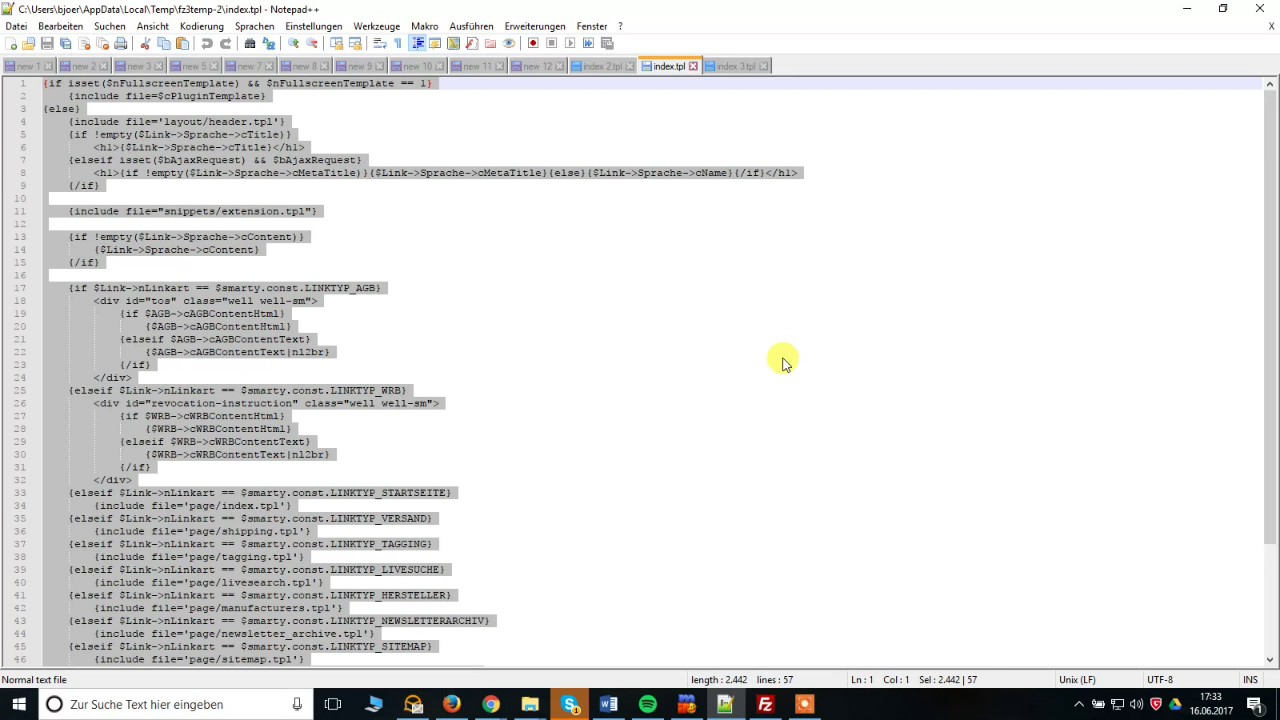Click the vertical scrollbar thumb

[1271, 318]
